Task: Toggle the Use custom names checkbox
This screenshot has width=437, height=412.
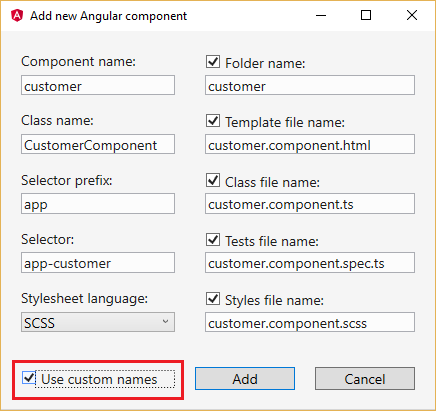Action: [29, 378]
